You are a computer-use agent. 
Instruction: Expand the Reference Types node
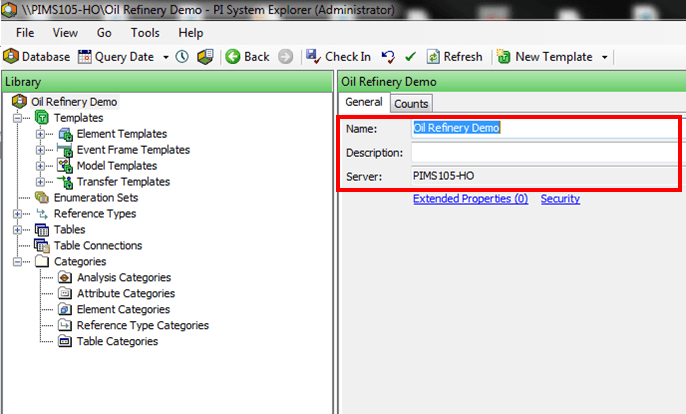[x=17, y=214]
